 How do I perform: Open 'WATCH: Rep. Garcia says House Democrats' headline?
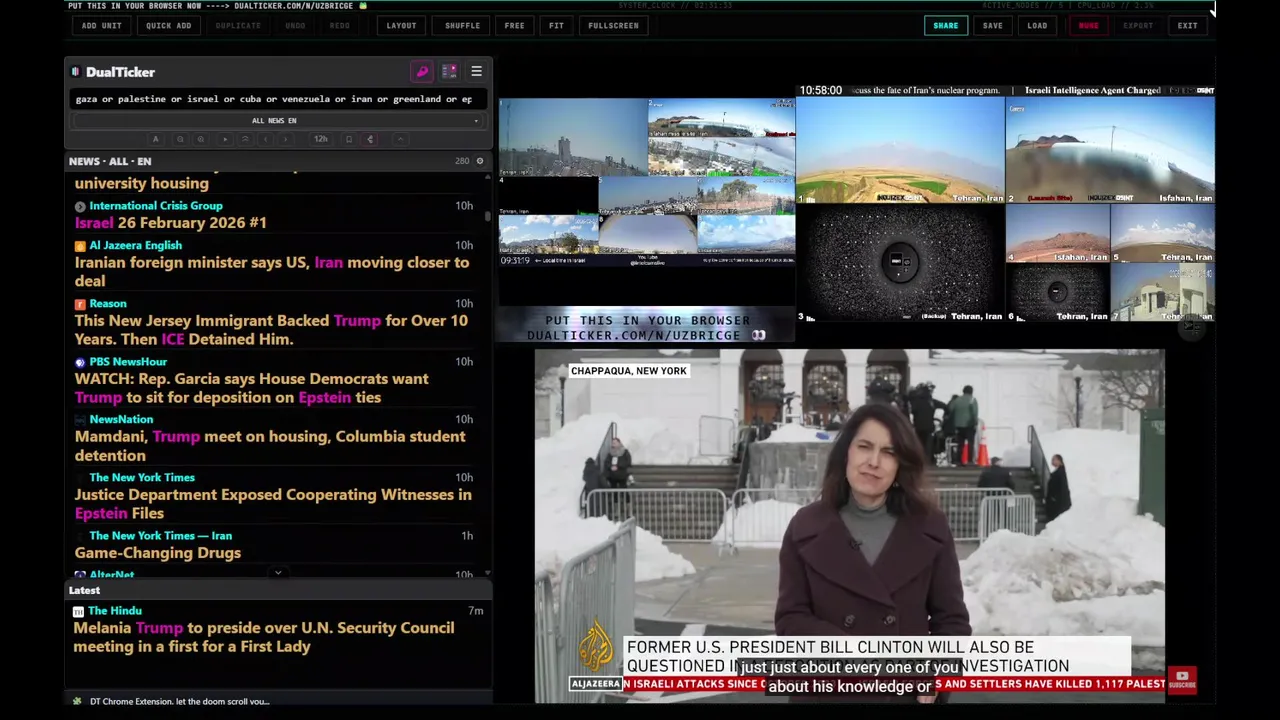point(252,388)
